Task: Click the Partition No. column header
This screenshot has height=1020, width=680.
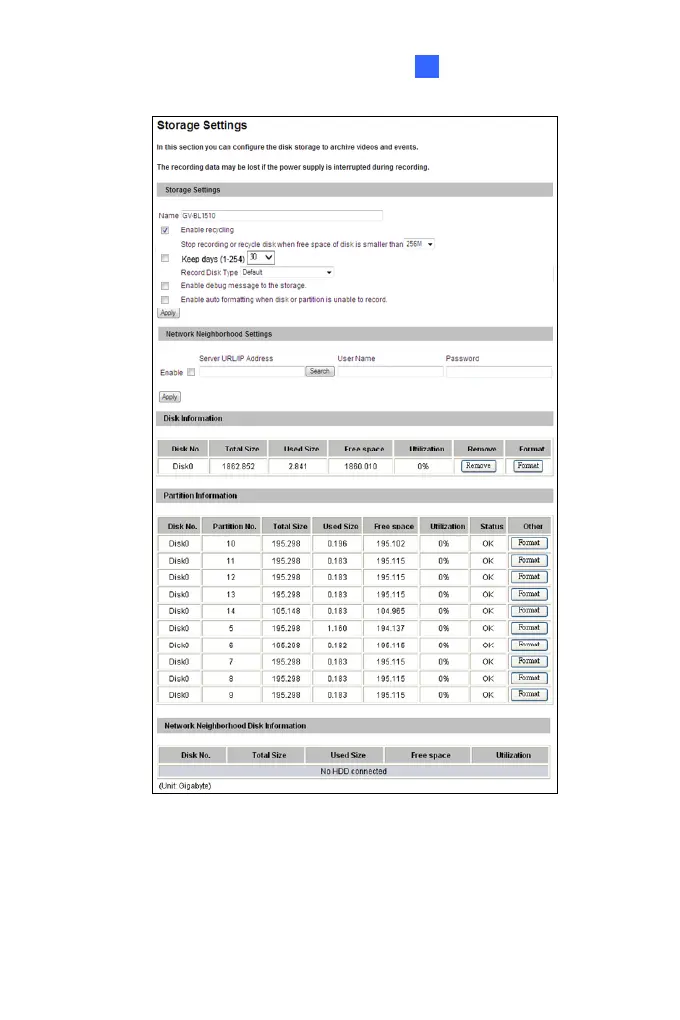Action: (x=234, y=526)
